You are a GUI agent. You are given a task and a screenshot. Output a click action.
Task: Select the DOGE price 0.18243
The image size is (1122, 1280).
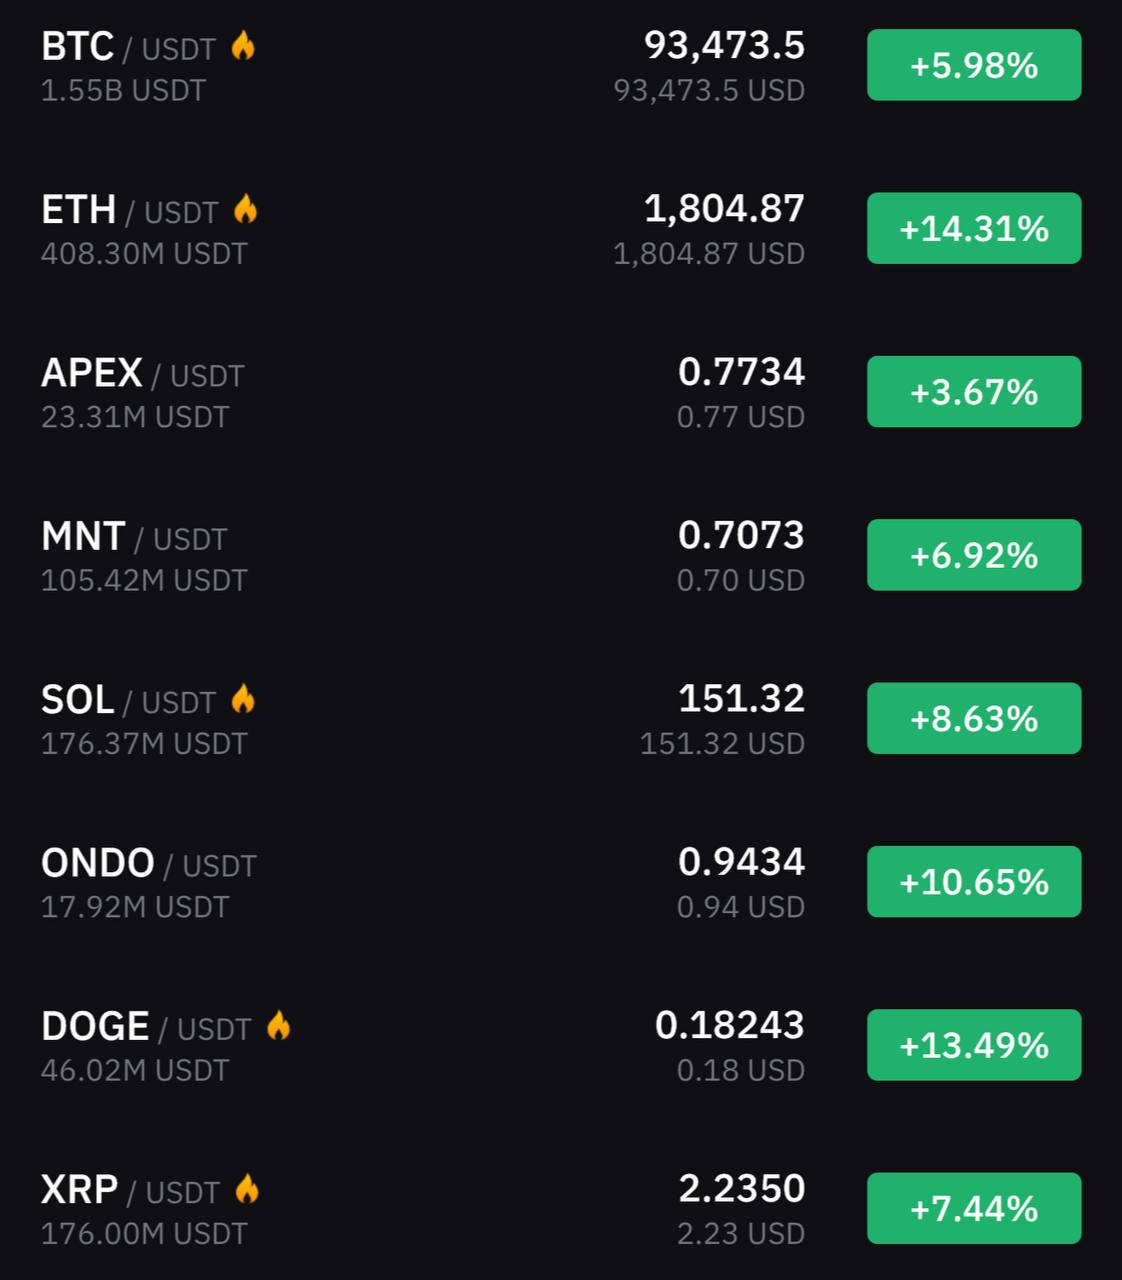pyautogui.click(x=730, y=1025)
